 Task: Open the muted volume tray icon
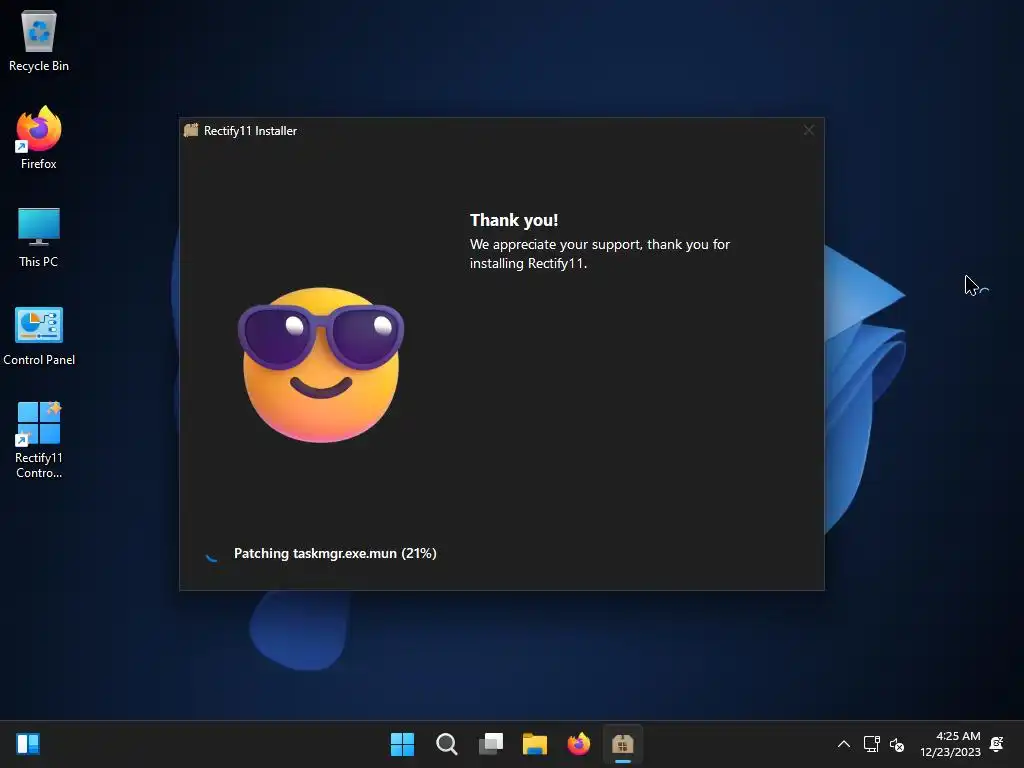pyautogui.click(x=897, y=744)
